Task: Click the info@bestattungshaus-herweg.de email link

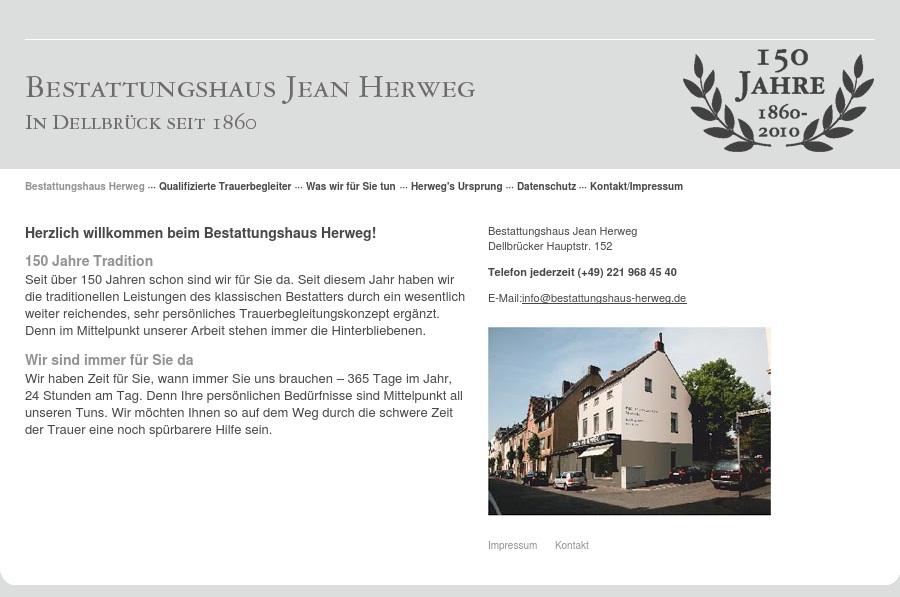Action: tap(604, 297)
